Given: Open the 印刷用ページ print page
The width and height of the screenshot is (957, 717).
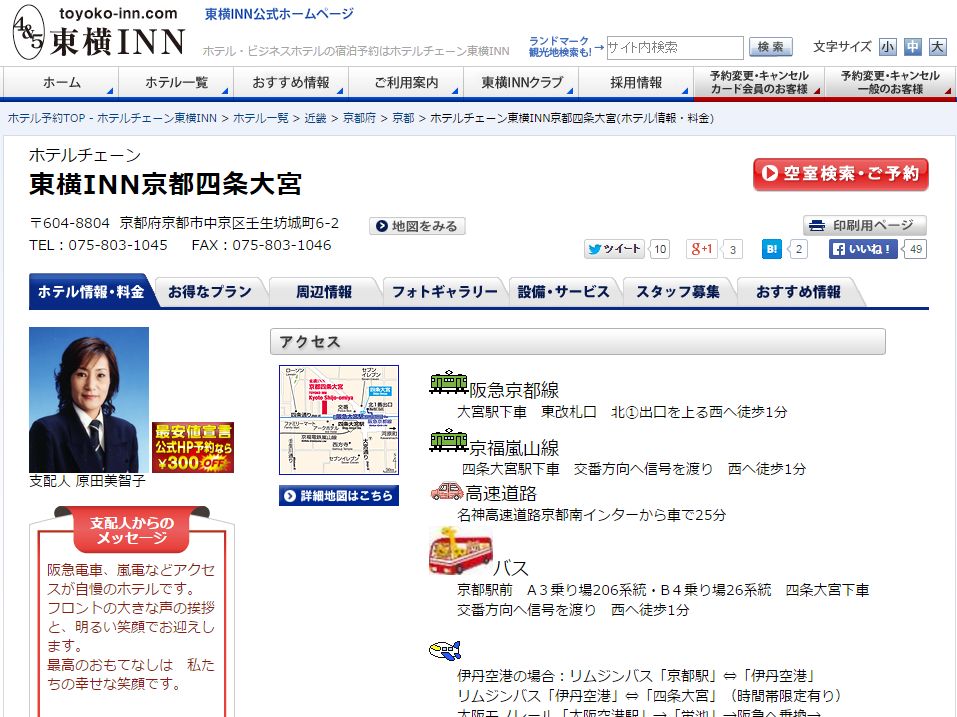Looking at the screenshot, I should click(865, 225).
